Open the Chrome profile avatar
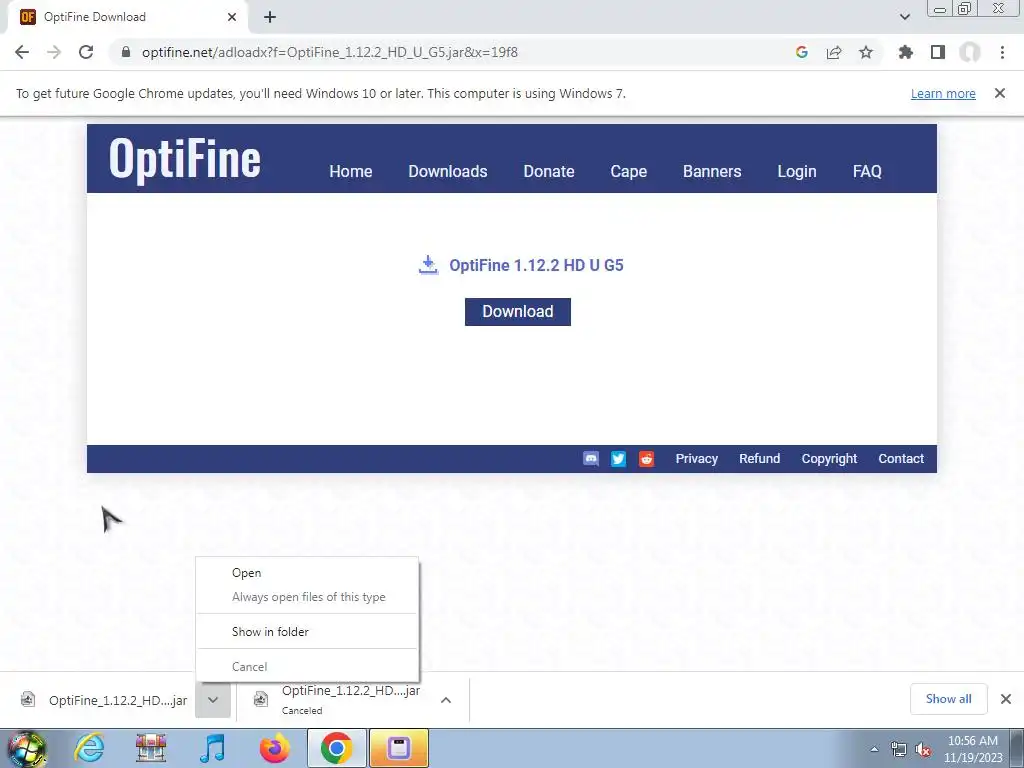This screenshot has width=1024, height=768. tap(970, 52)
